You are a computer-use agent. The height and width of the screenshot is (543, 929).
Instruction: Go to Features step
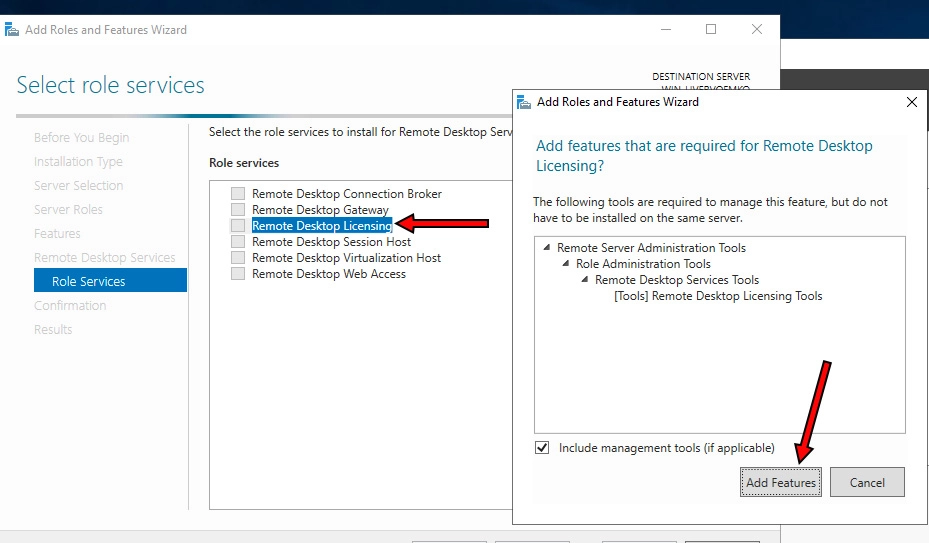57,234
